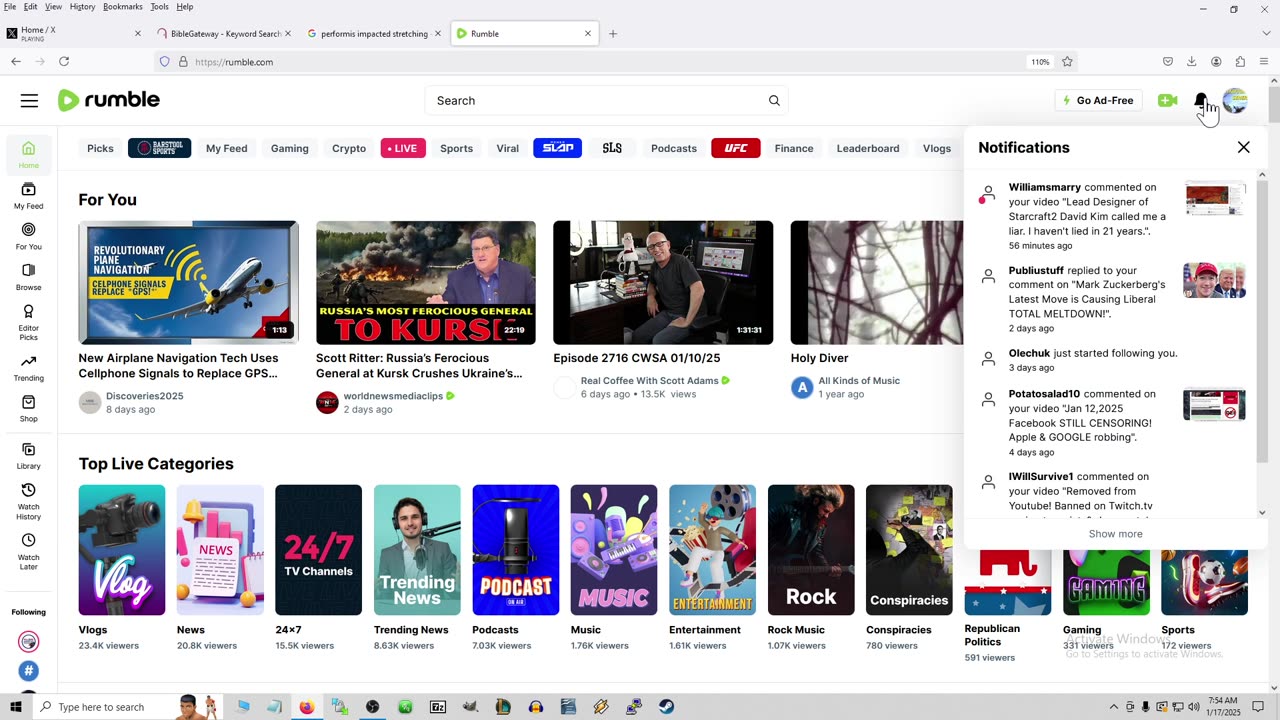
Task: Open the Firefox Bookmarks menu
Action: (x=123, y=7)
